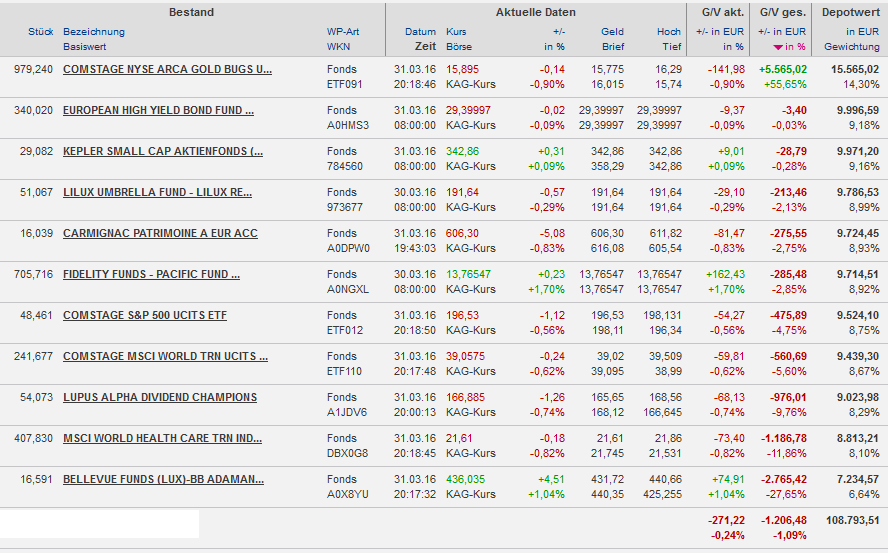Sort holdings by WP-Art header
Screen dimensions: 888x553
tap(343, 32)
